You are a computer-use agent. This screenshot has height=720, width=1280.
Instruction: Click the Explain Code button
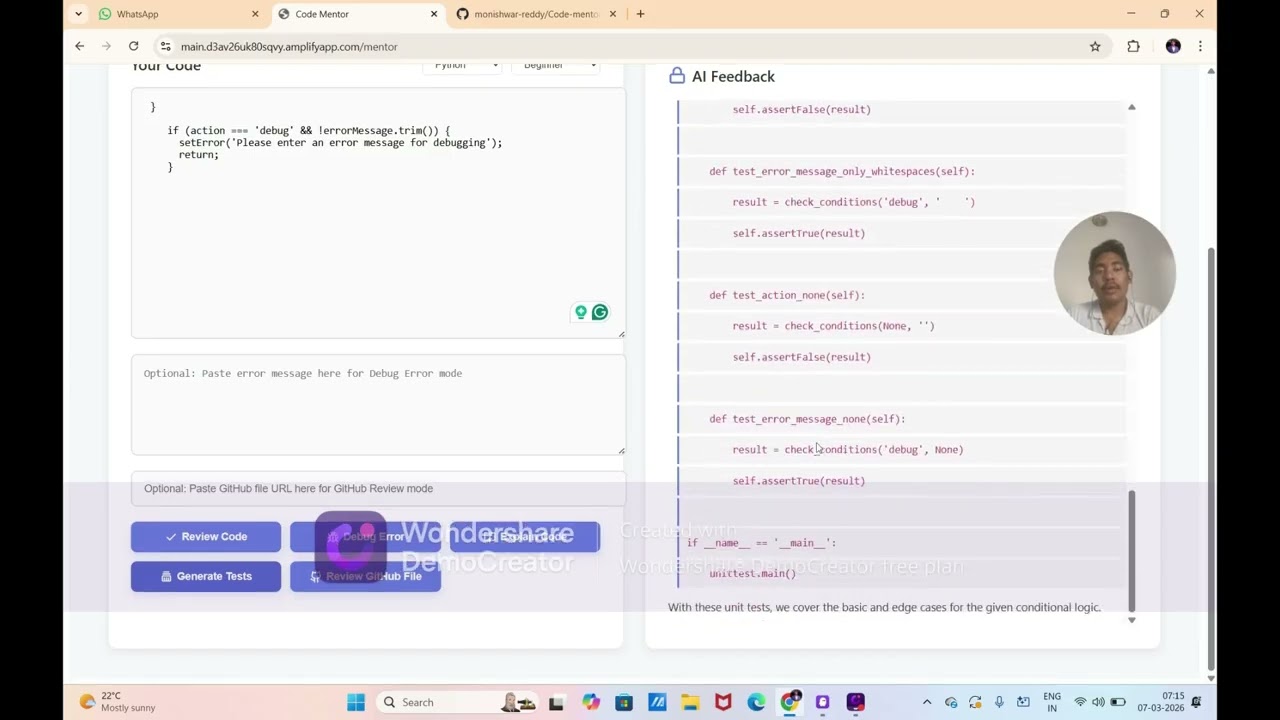pyautogui.click(x=525, y=537)
